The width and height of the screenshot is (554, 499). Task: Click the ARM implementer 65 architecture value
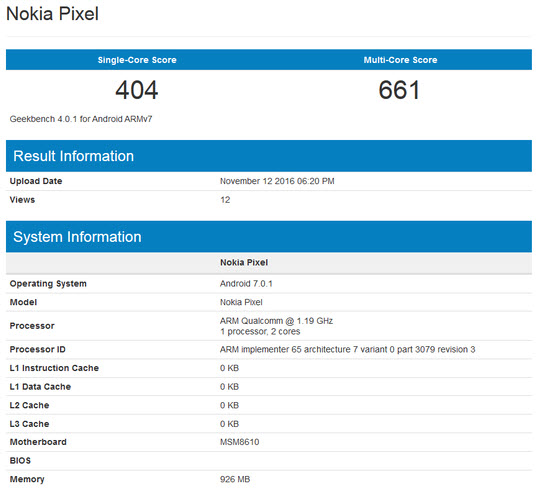pyautogui.click(x=347, y=350)
